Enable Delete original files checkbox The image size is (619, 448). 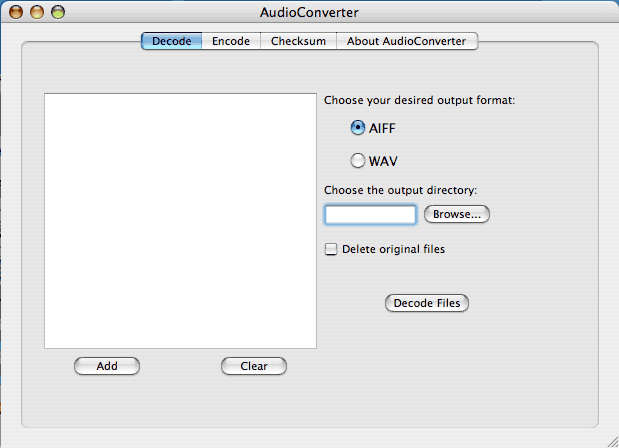[331, 250]
